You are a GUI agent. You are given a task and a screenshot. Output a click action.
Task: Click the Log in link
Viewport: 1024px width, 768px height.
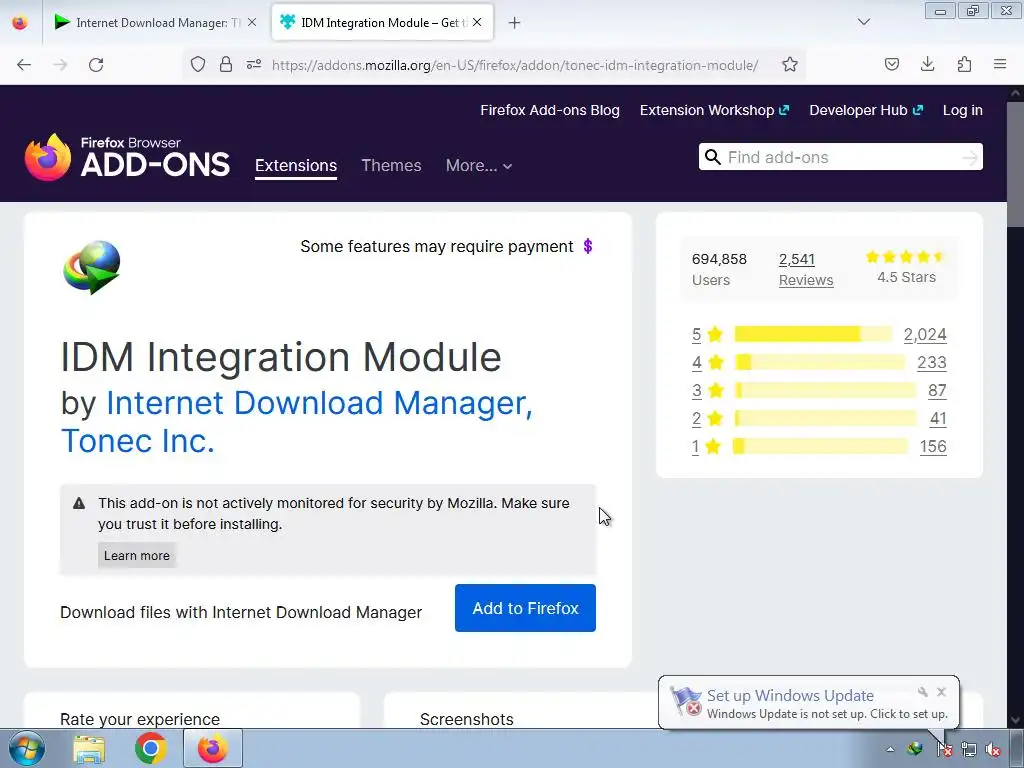click(963, 110)
